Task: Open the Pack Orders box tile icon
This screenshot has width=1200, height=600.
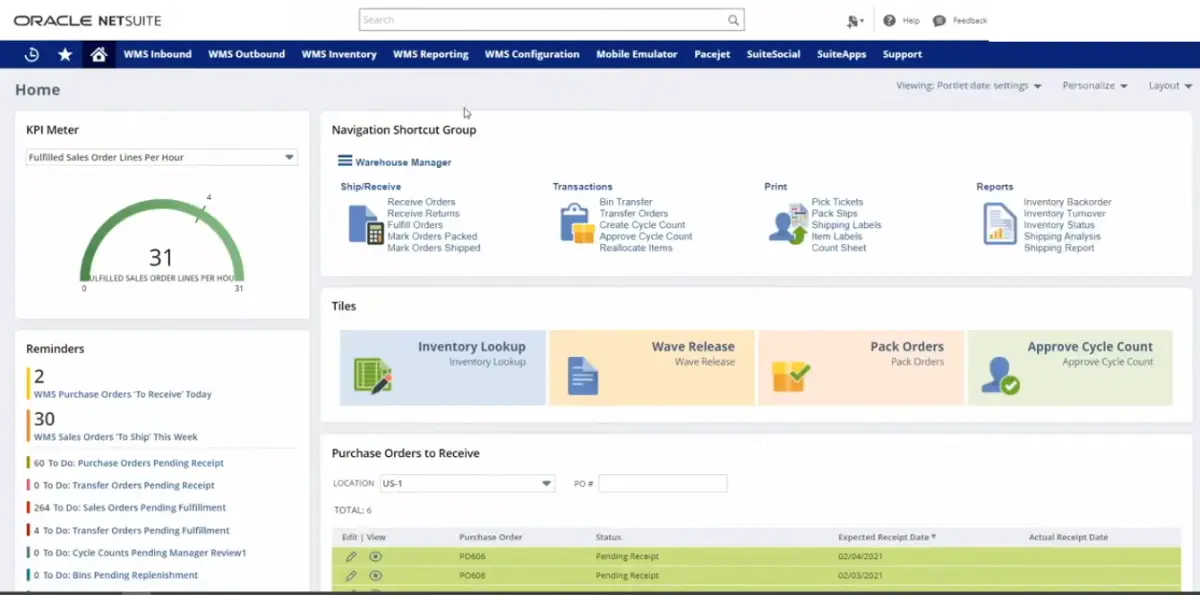Action: (x=791, y=376)
